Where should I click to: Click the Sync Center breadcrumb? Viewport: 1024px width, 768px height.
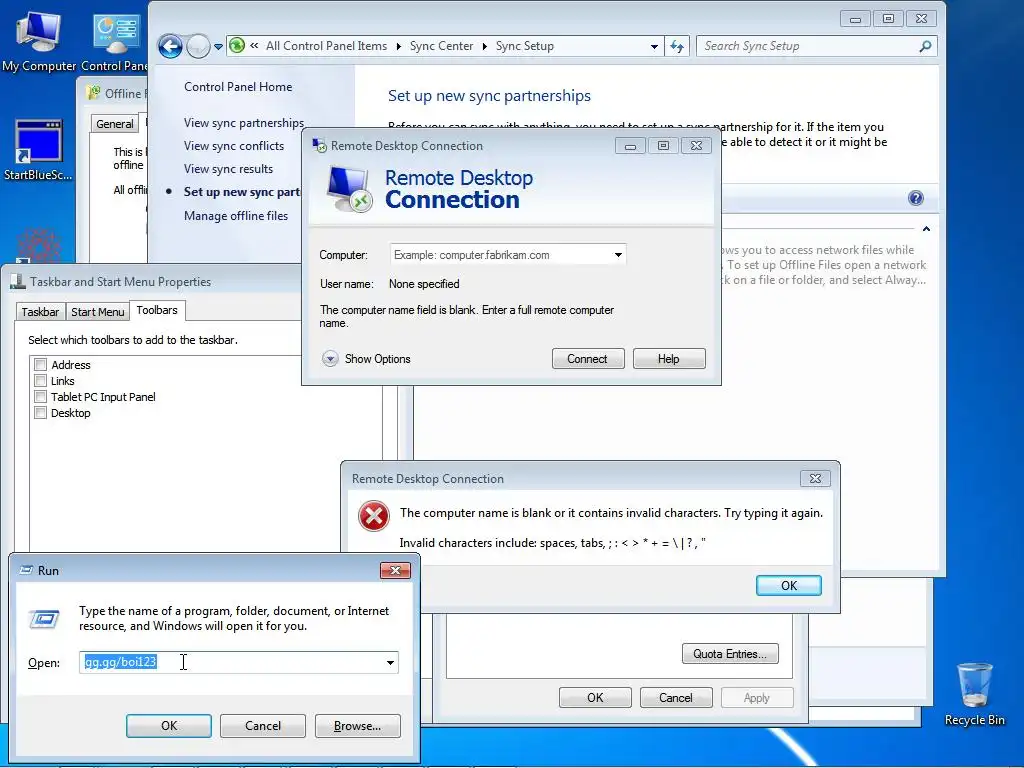441,46
